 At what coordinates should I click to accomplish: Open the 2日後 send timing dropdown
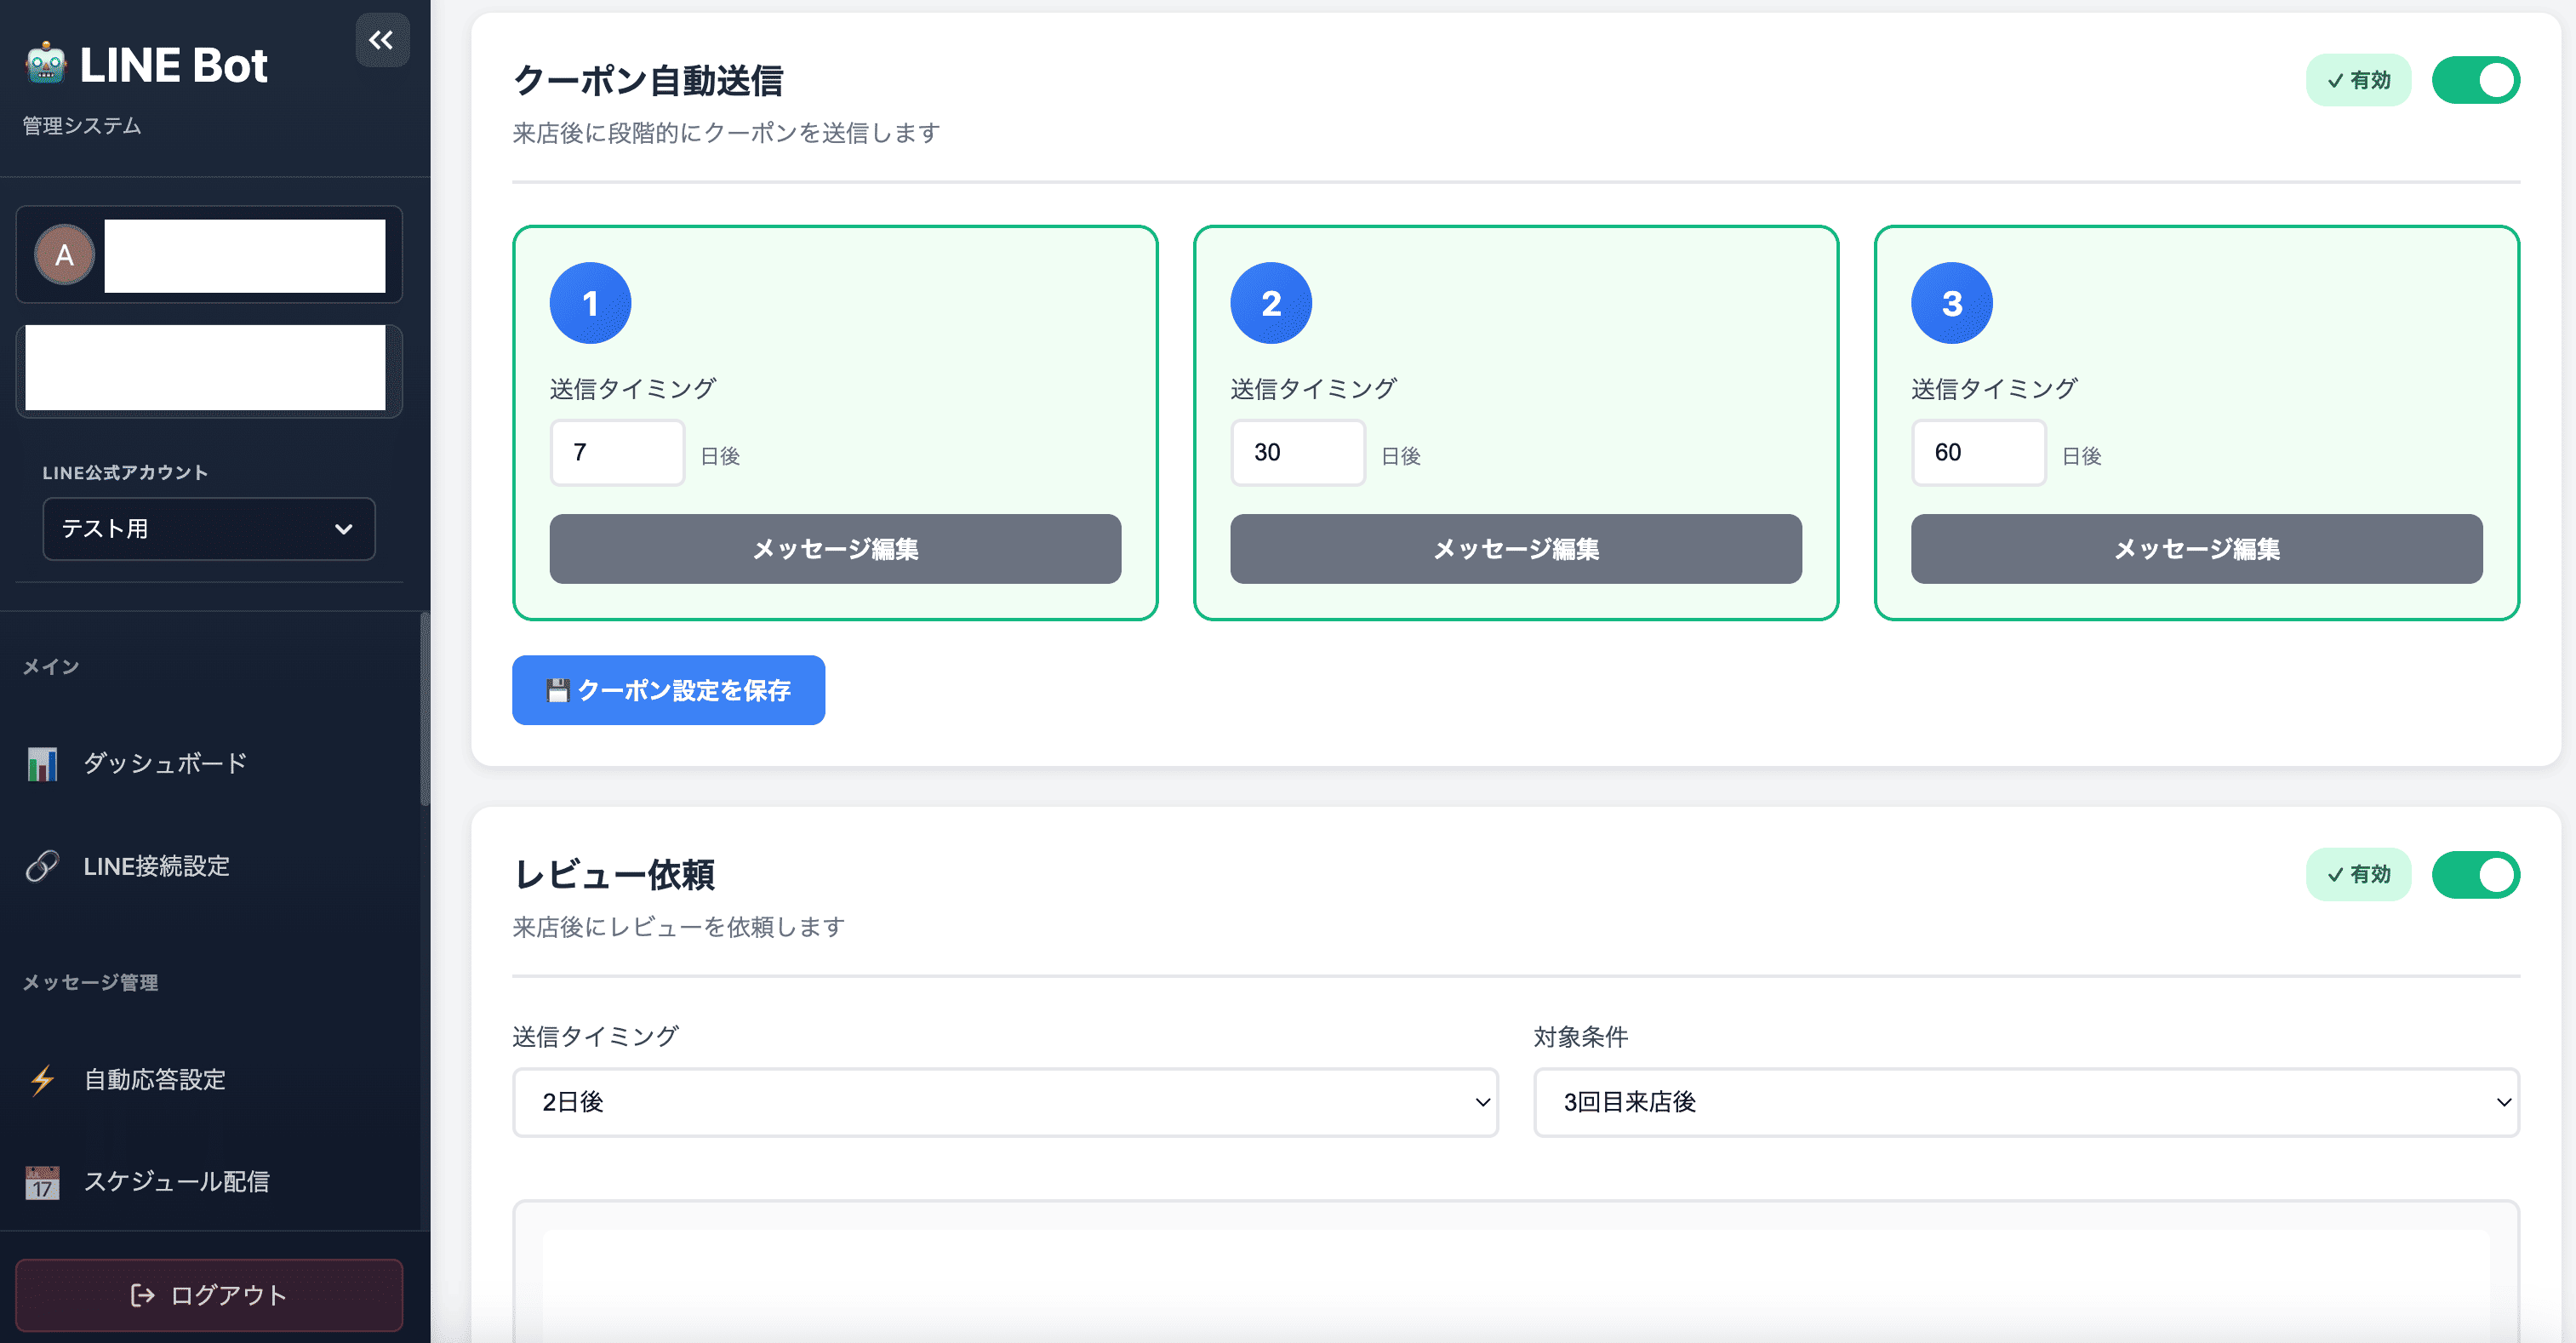1004,1102
